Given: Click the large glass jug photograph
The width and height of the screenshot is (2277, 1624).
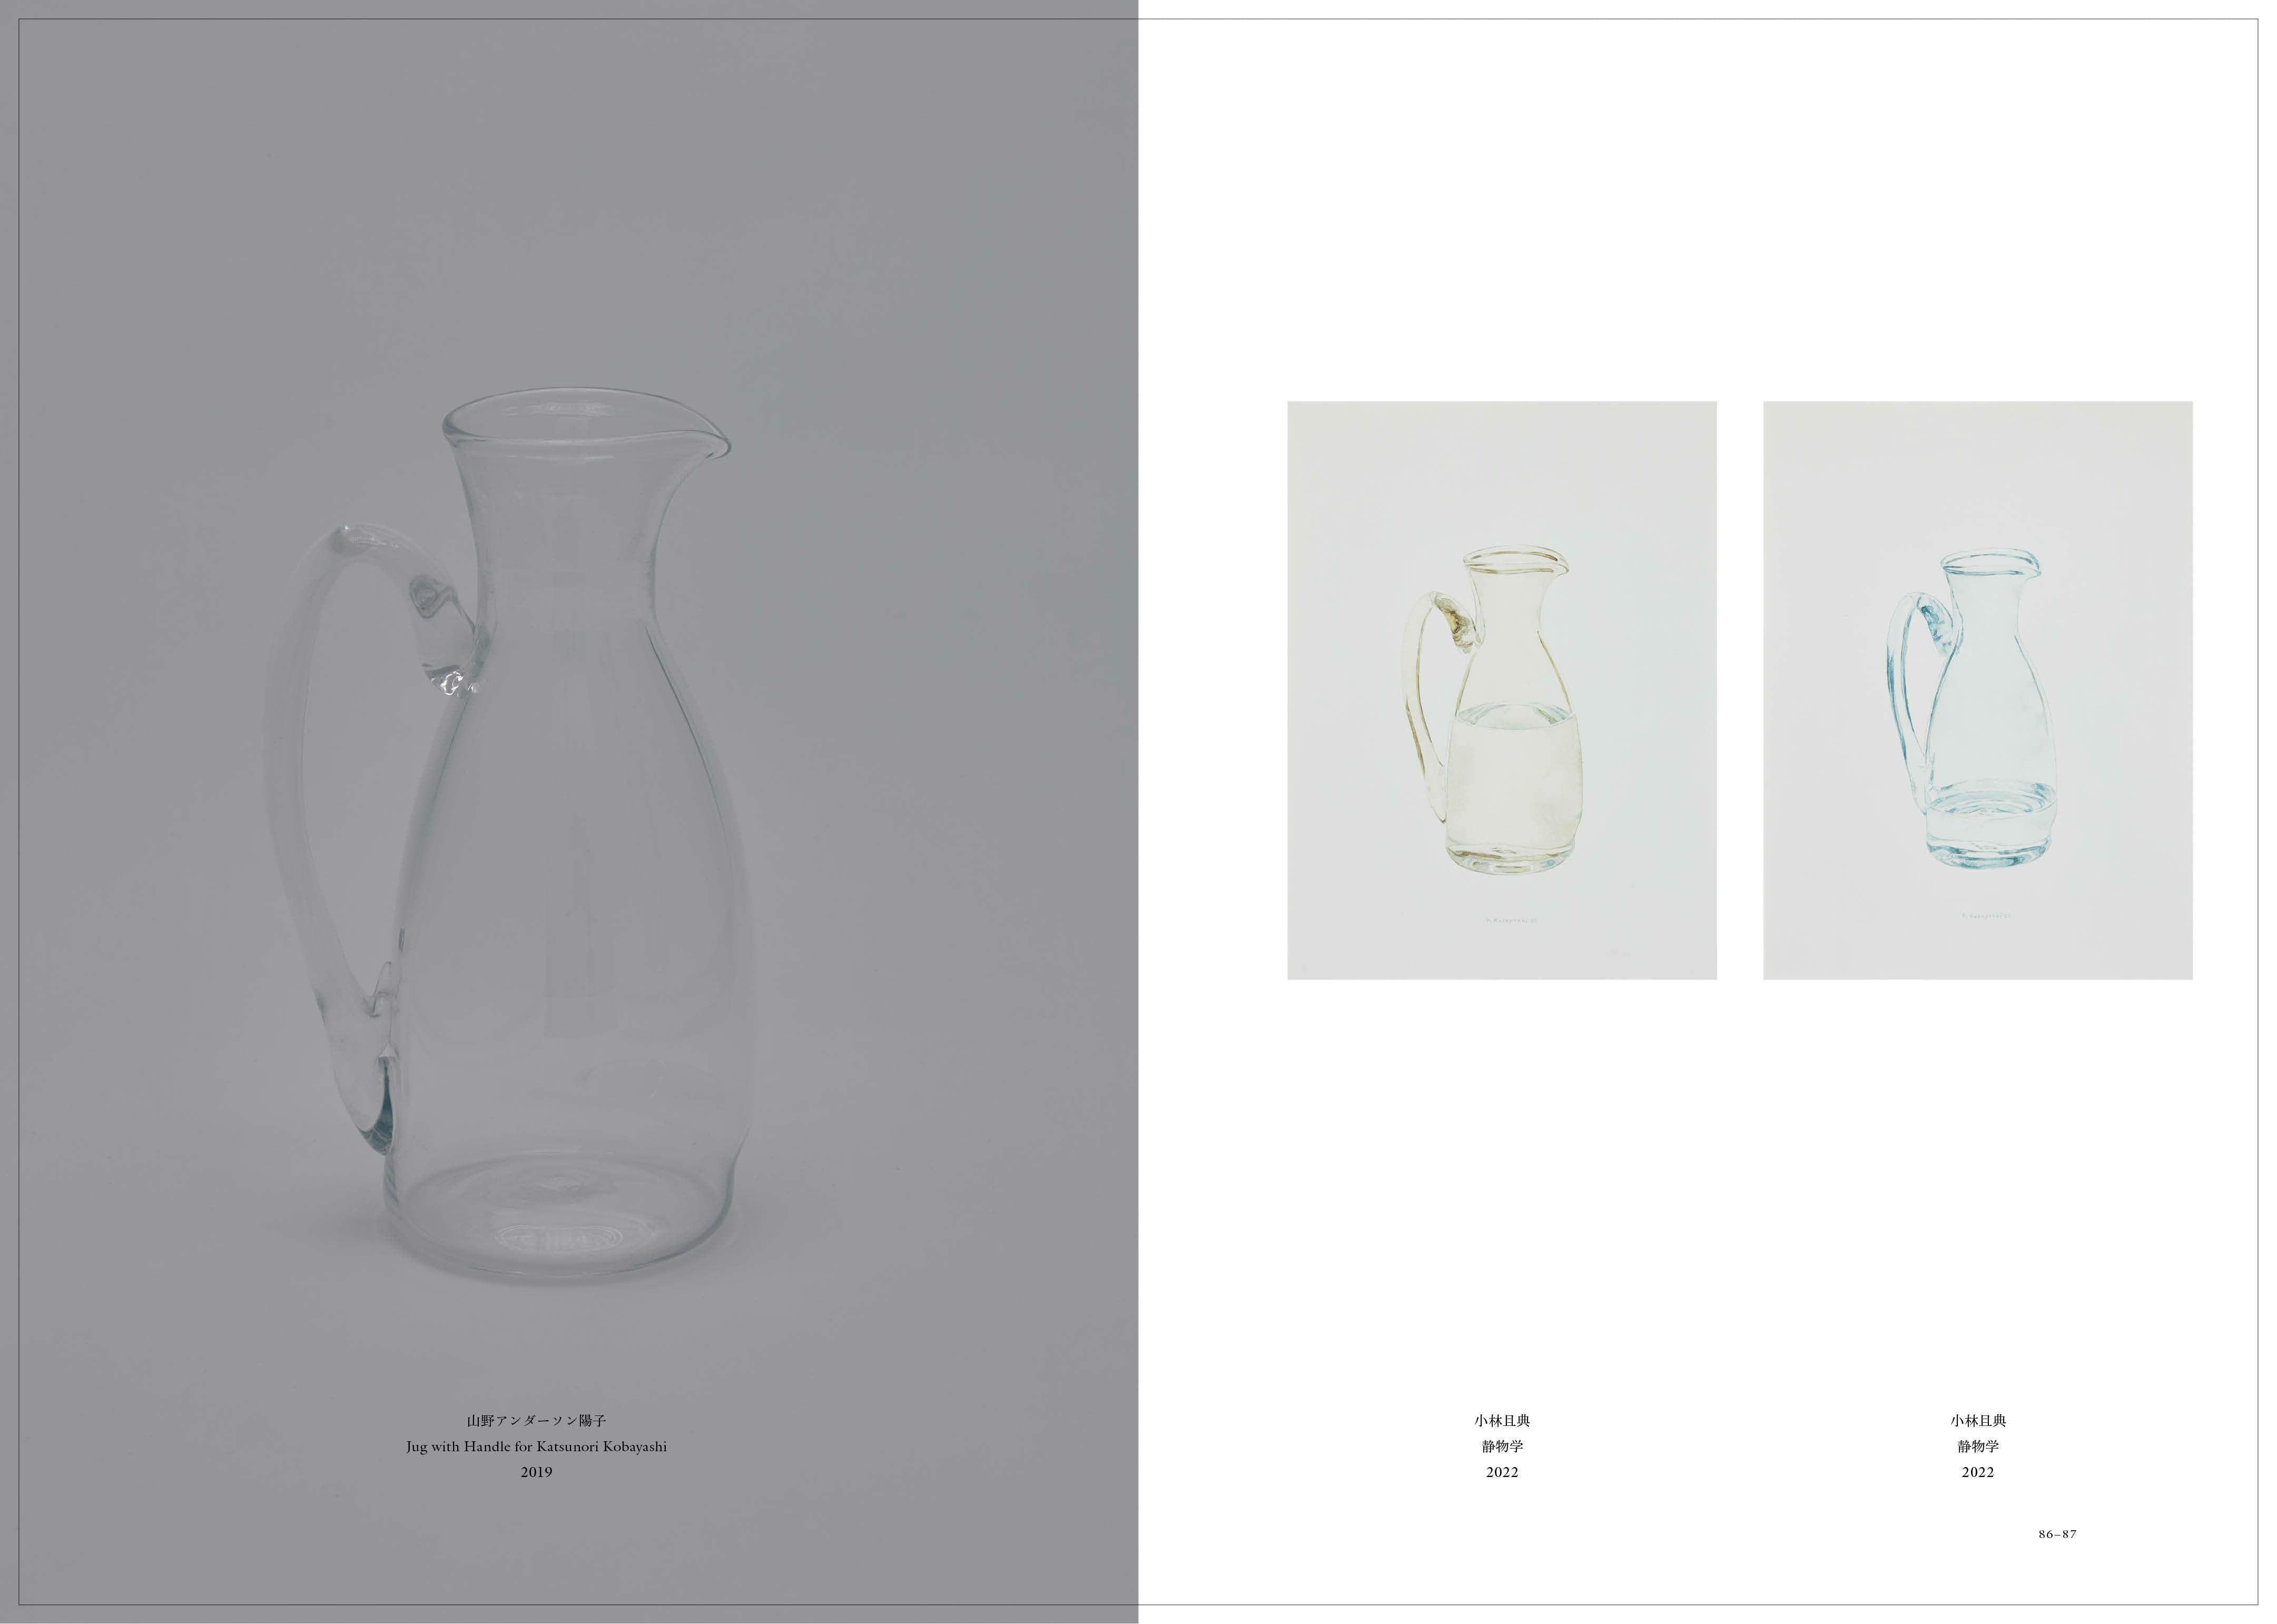Looking at the screenshot, I should click(570, 810).
